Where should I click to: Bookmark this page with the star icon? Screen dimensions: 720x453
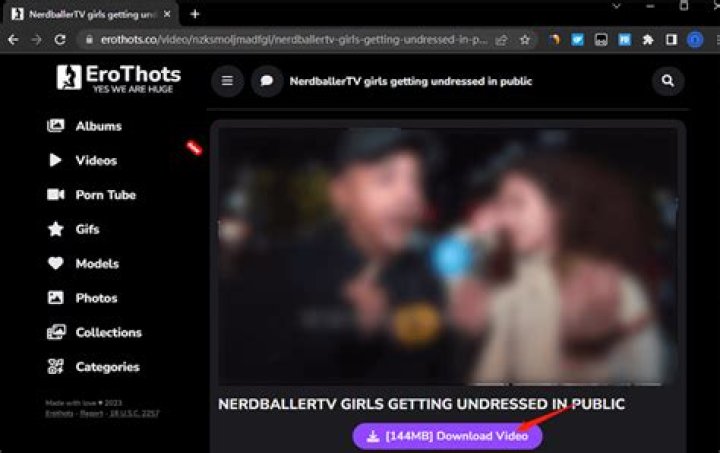click(524, 40)
